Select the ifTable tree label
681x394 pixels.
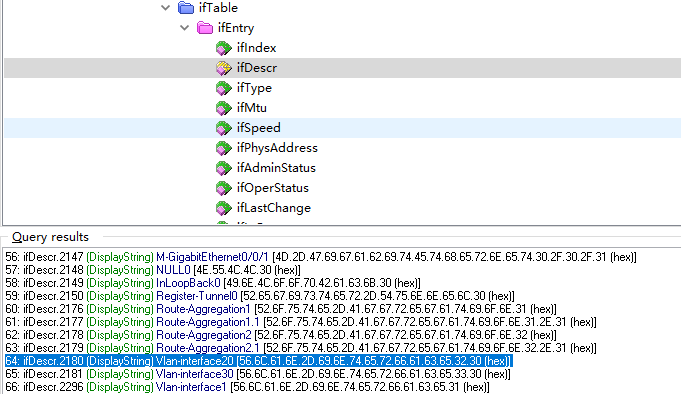coord(218,8)
